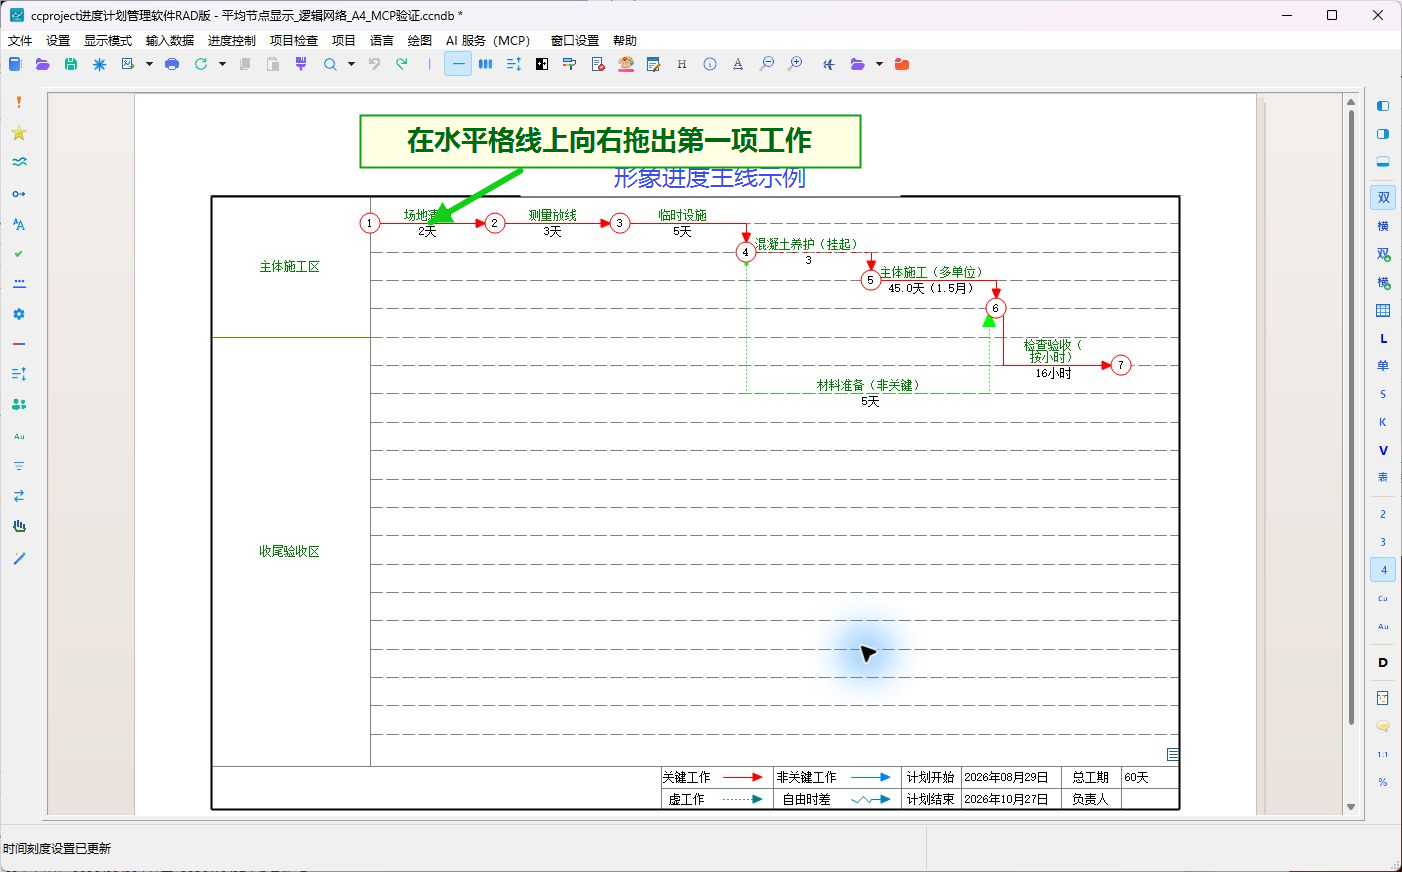Click the 2026年08月29日 planned start date
The image size is (1402, 872).
tap(1006, 777)
